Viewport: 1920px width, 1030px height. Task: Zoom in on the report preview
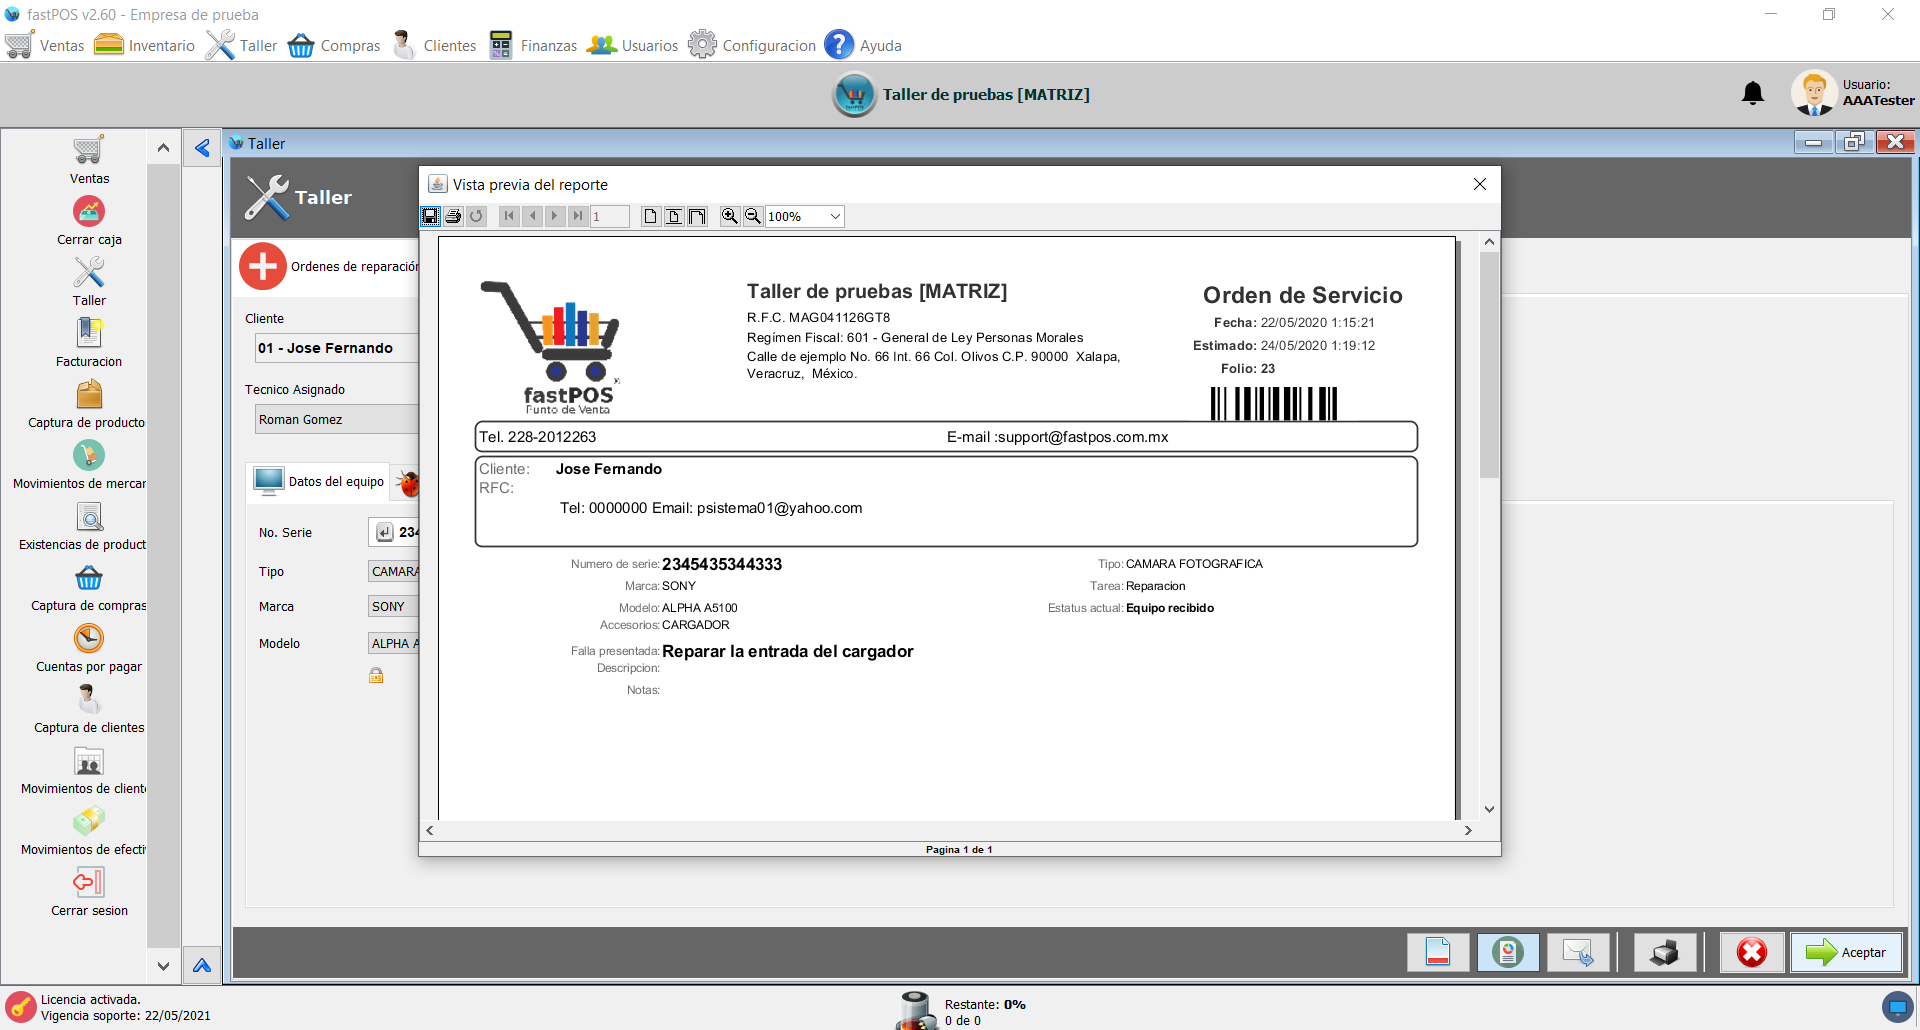(730, 216)
